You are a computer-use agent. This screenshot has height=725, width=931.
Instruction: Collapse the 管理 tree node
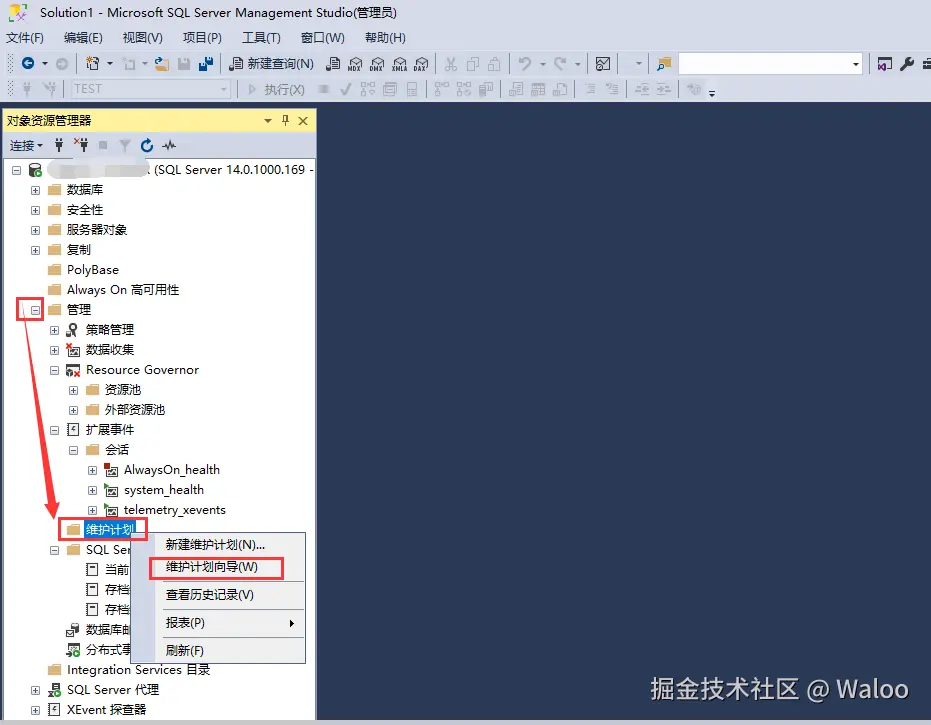tap(36, 310)
